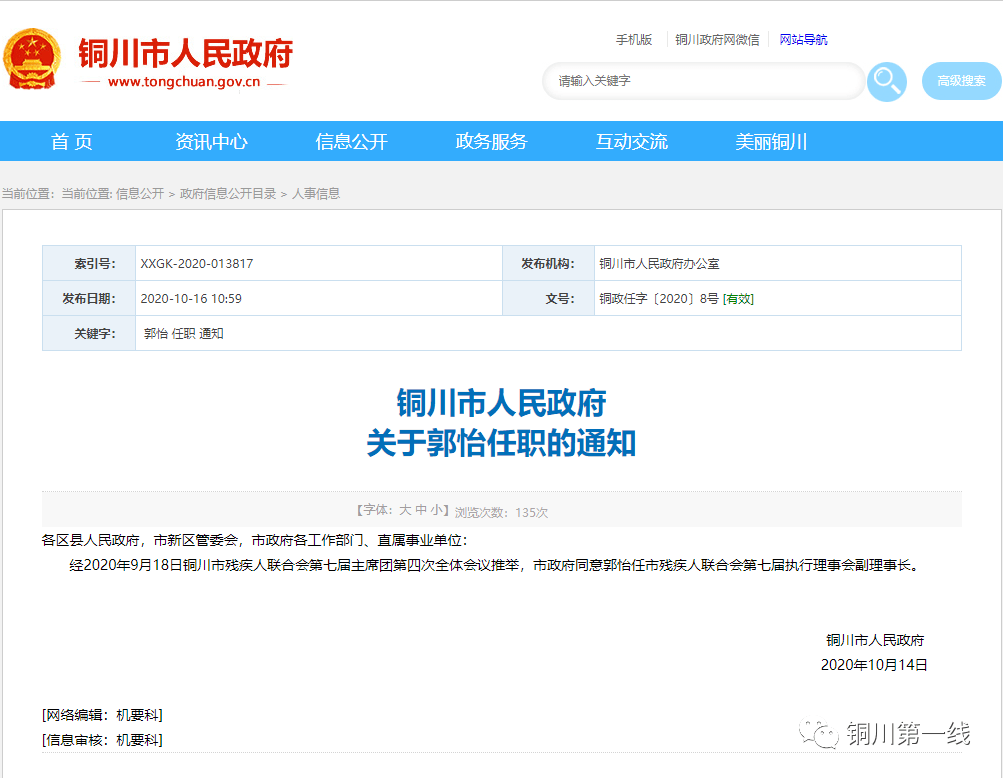Click the magnifier search icon button
Viewport: 1003px width, 778px height.
(887, 81)
